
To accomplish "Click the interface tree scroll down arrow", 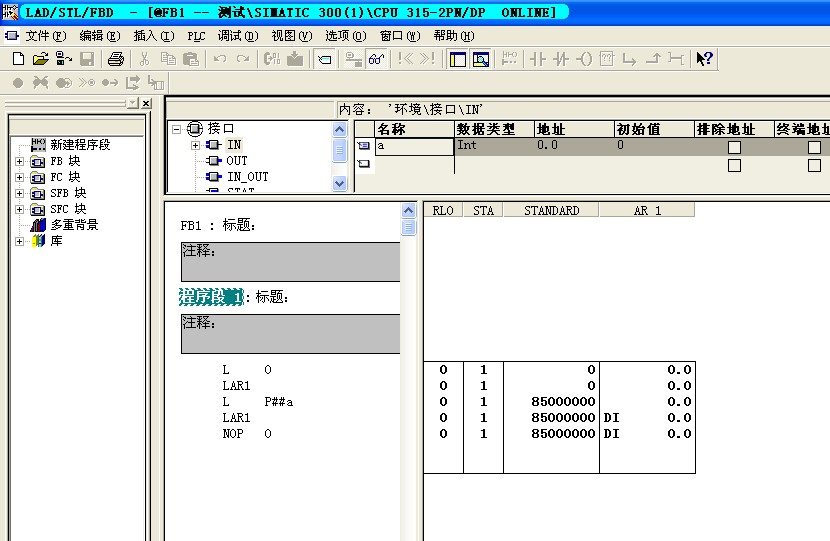I will [x=339, y=184].
